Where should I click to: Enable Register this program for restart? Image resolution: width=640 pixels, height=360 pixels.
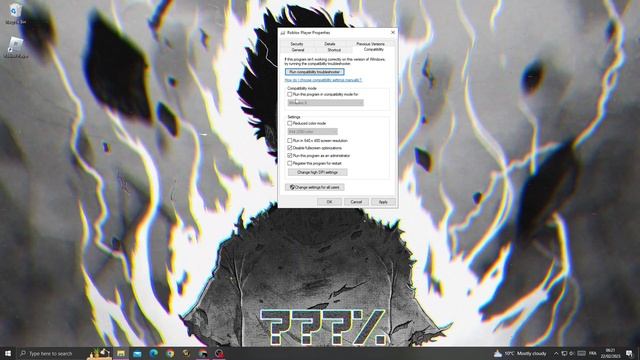(290, 163)
